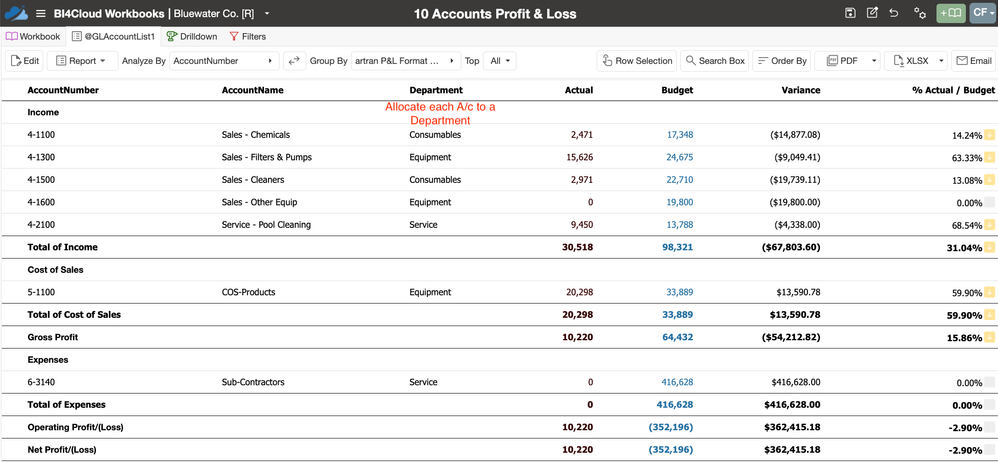The image size is (998, 462).
Task: Toggle the Search Box display
Action: pyautogui.click(x=714, y=61)
